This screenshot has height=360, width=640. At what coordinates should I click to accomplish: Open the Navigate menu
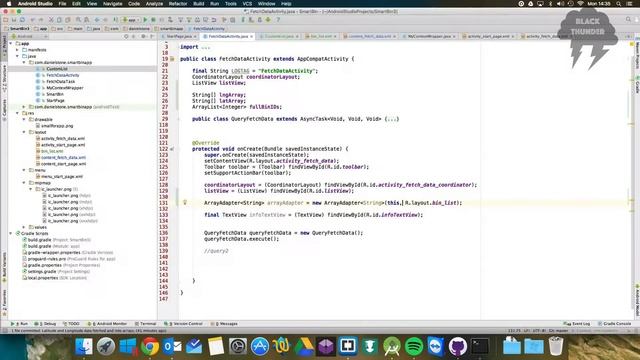(x=112, y=4)
